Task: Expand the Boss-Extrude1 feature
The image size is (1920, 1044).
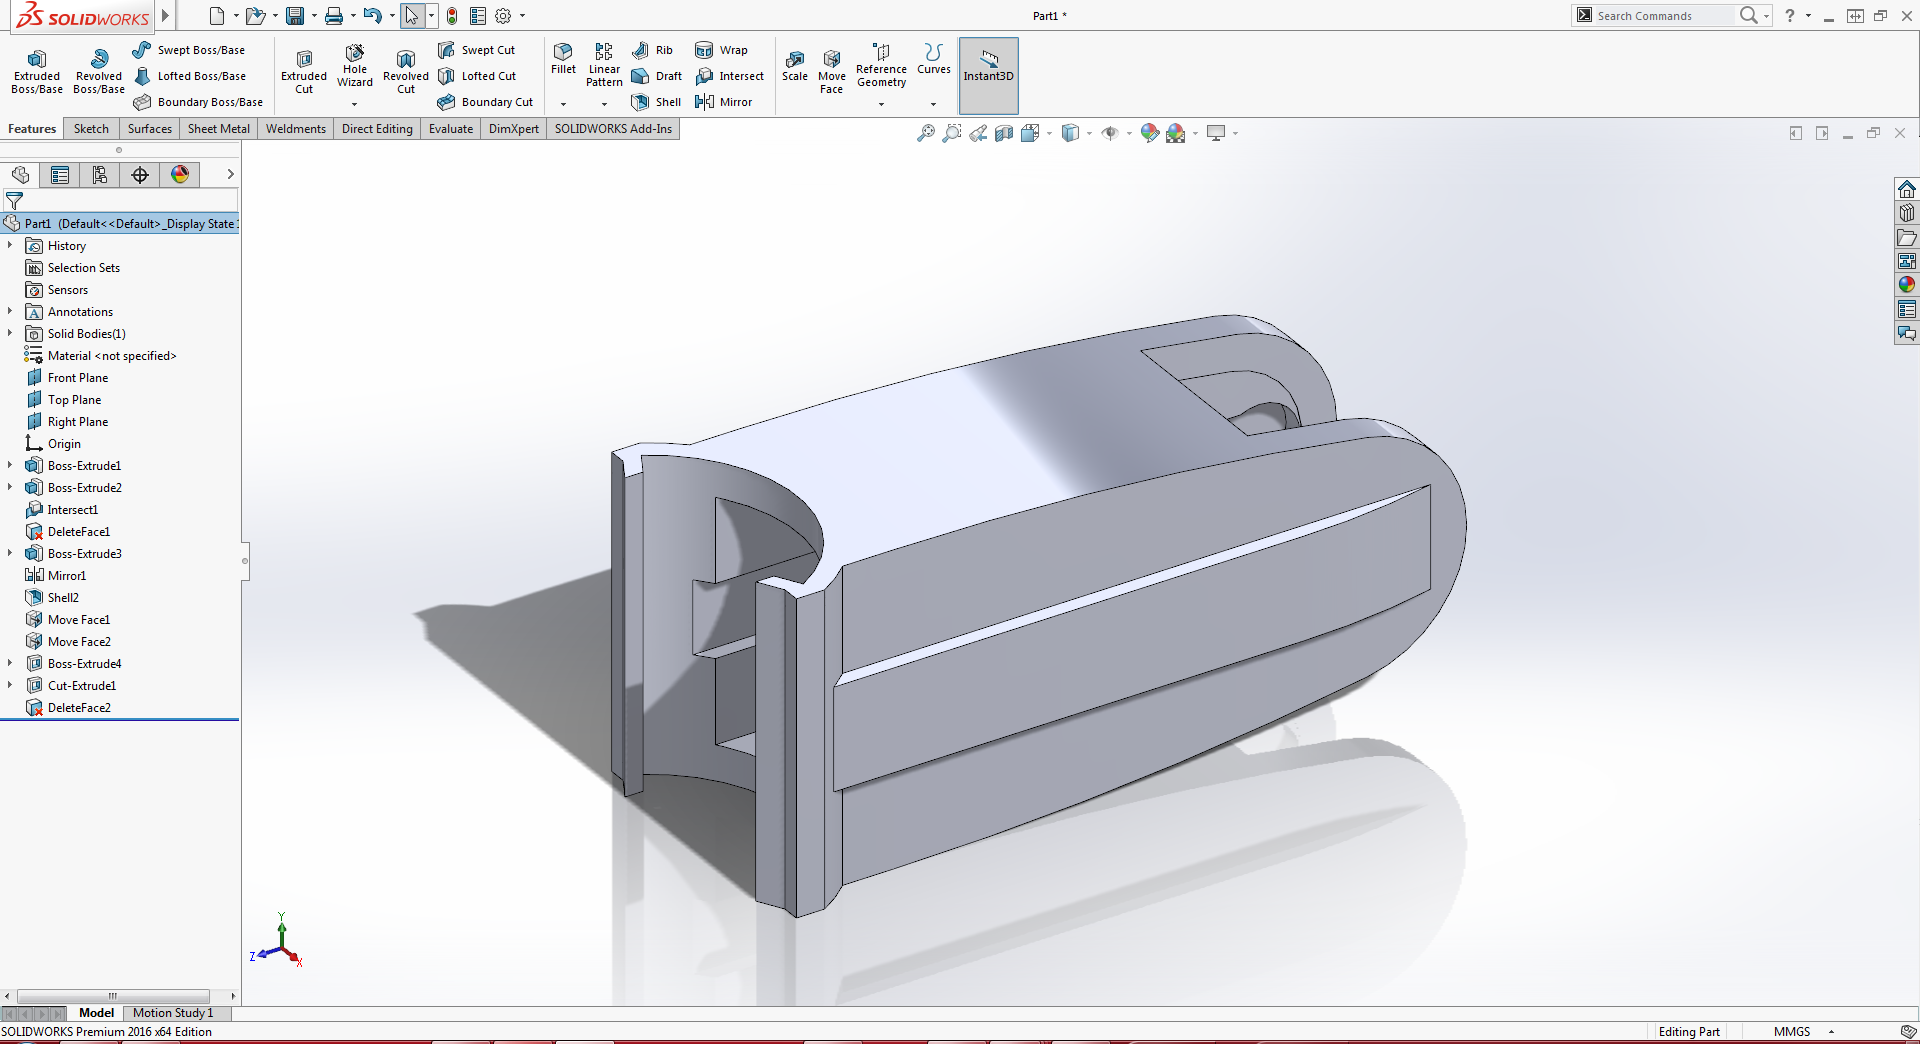Action: point(10,465)
